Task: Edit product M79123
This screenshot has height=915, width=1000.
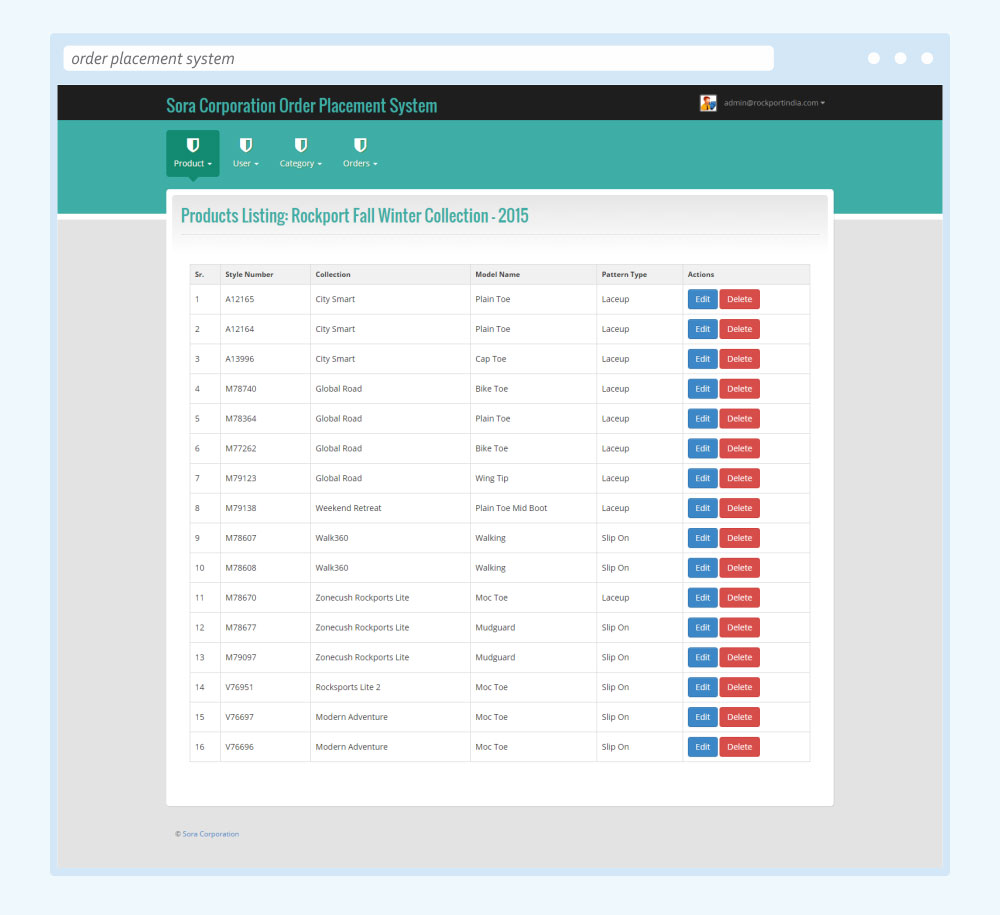Action: click(x=702, y=478)
